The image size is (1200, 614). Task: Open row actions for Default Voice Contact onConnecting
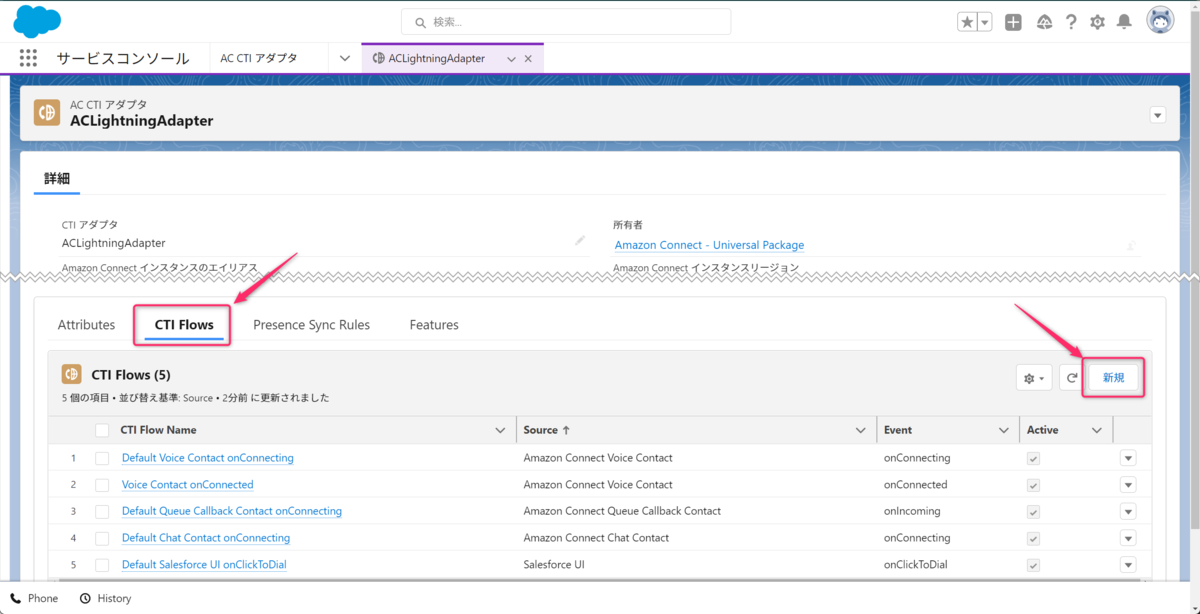click(x=1128, y=458)
